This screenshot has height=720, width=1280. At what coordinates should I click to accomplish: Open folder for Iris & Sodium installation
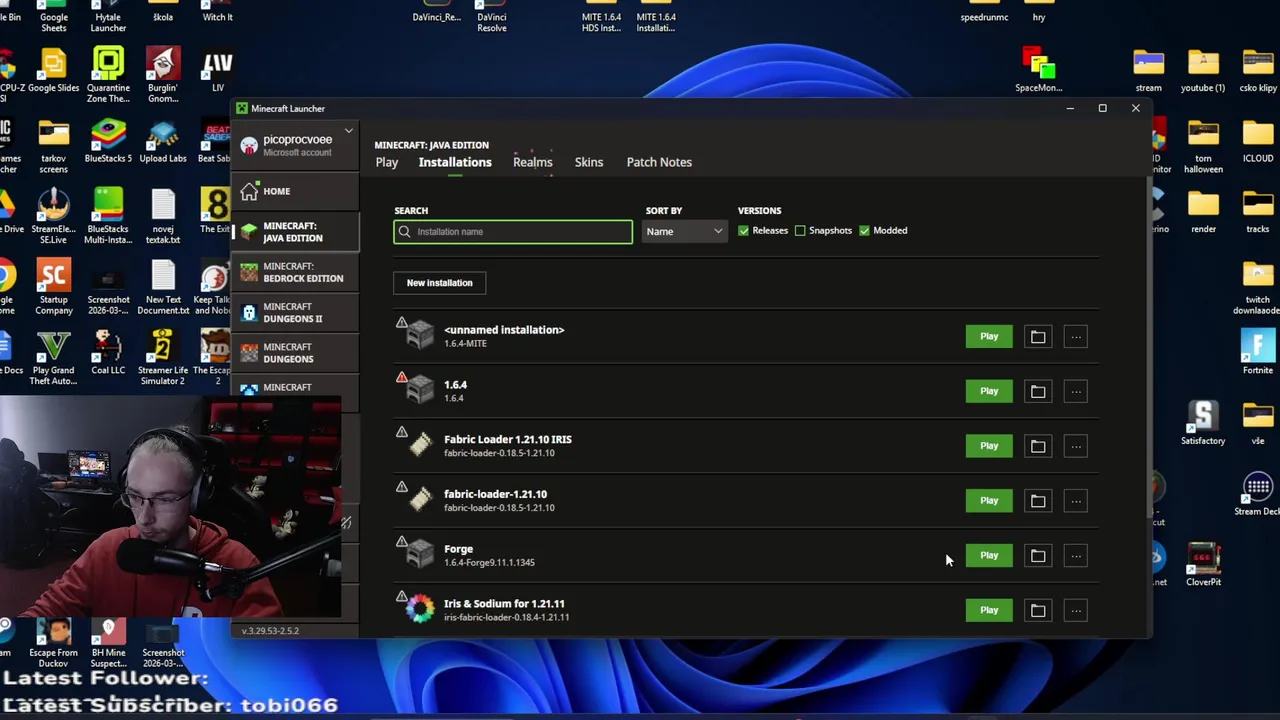1038,610
